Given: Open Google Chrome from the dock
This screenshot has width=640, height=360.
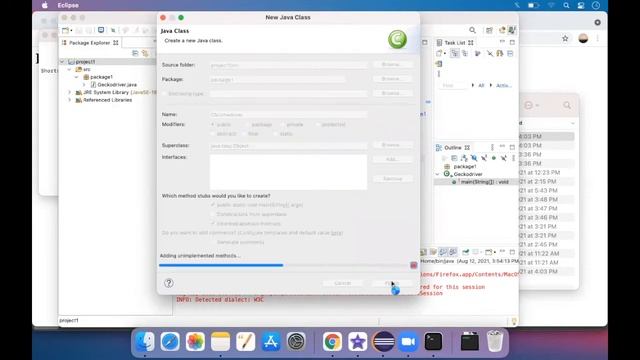Looking at the screenshot, I should point(332,342).
